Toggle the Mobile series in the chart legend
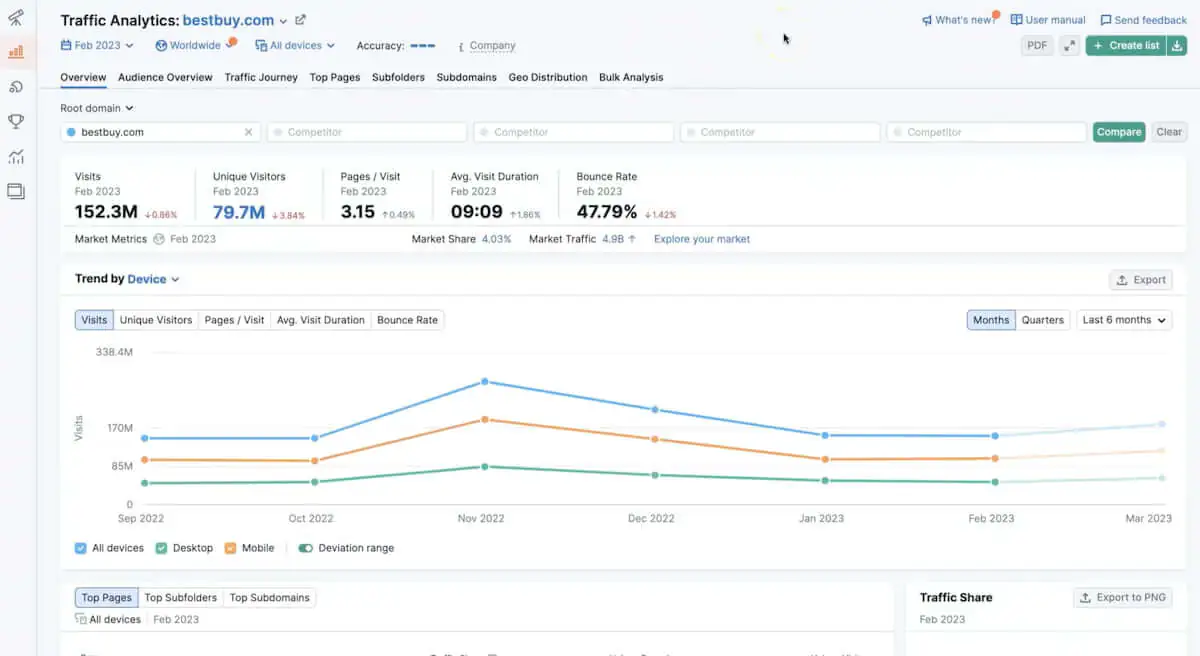 [232, 547]
